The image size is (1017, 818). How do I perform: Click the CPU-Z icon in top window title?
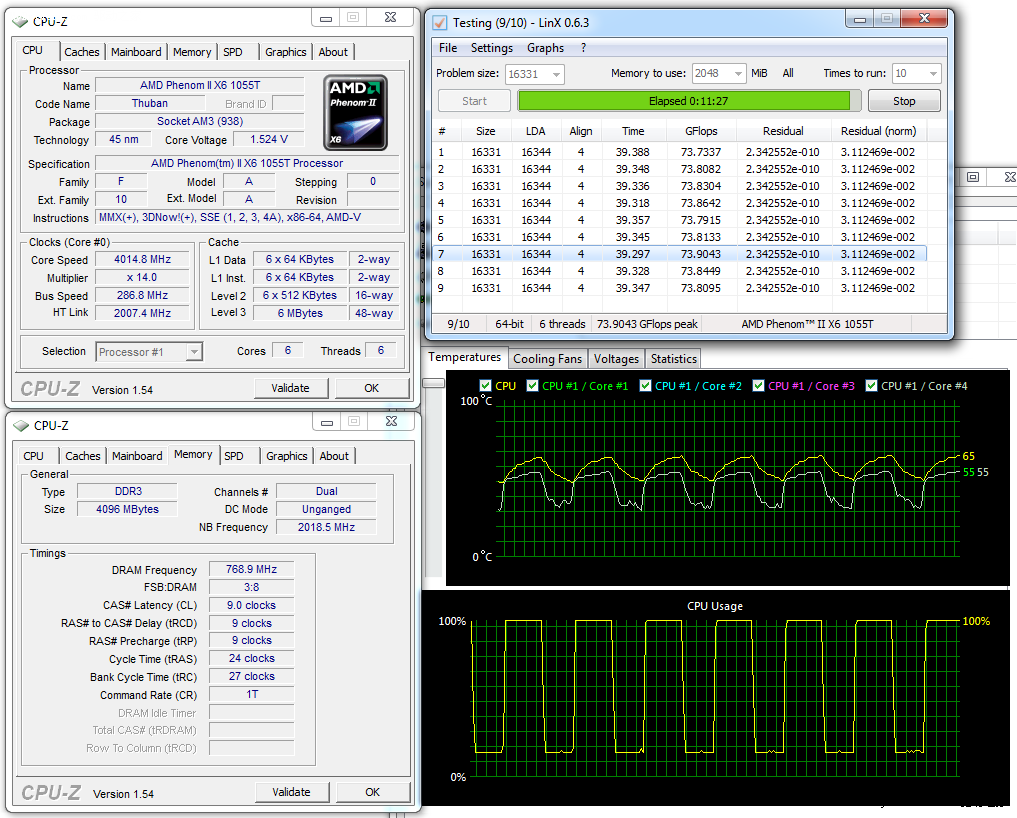21,20
